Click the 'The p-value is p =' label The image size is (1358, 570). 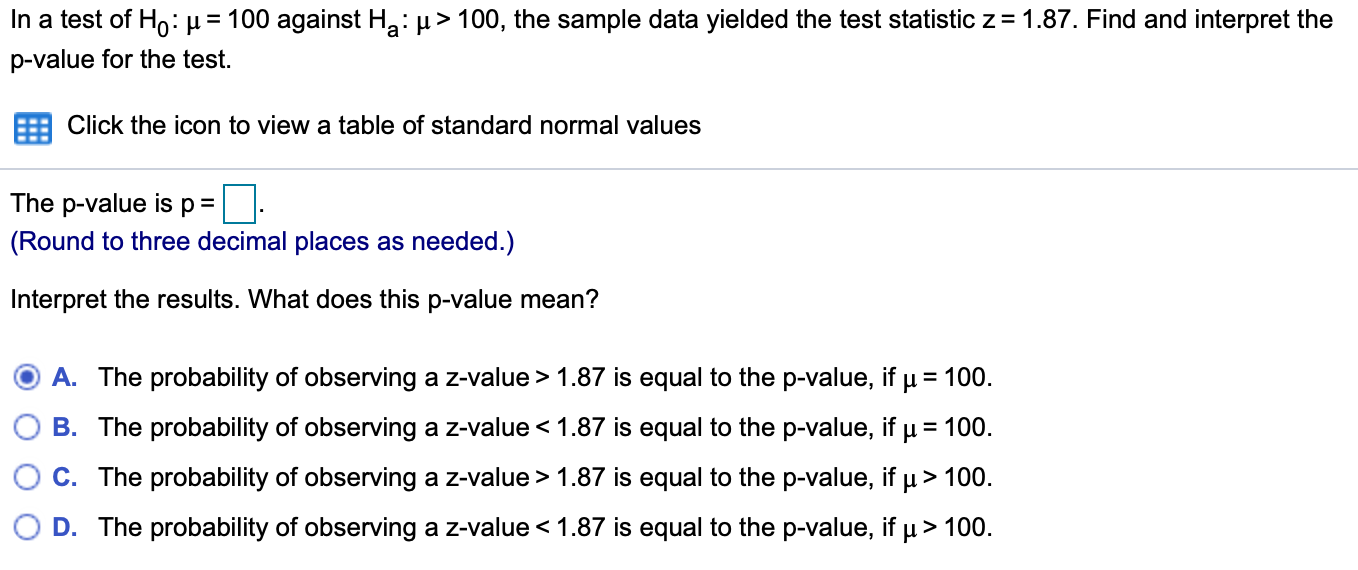pyautogui.click(x=113, y=204)
